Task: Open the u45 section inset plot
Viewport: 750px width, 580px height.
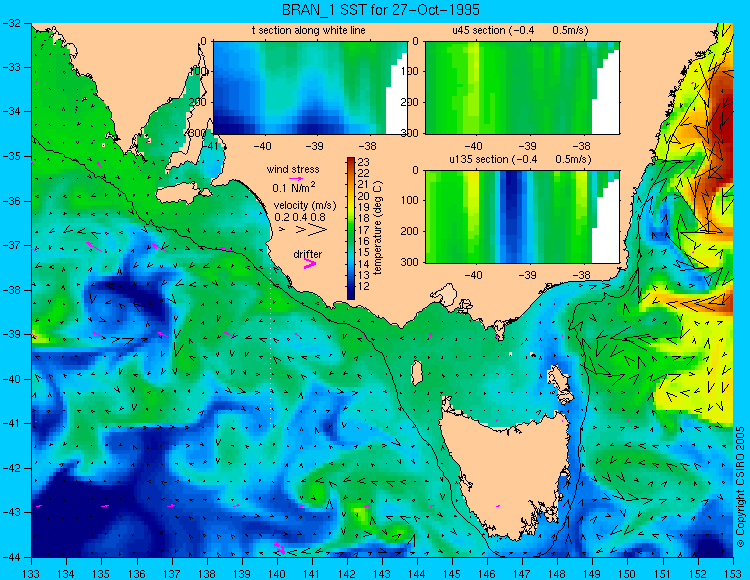Action: (522, 88)
